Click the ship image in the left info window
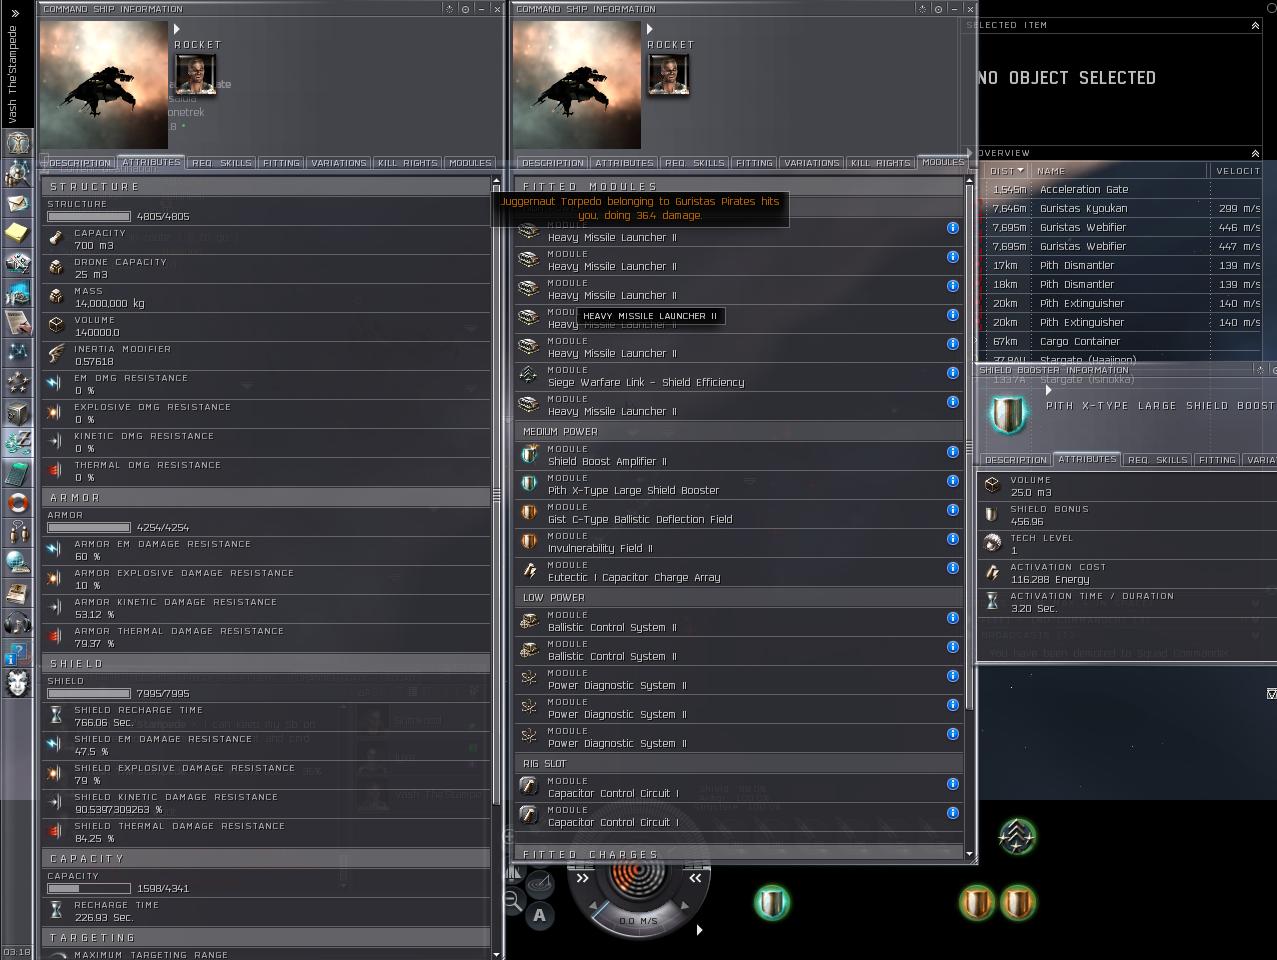The width and height of the screenshot is (1277, 960). pos(104,85)
